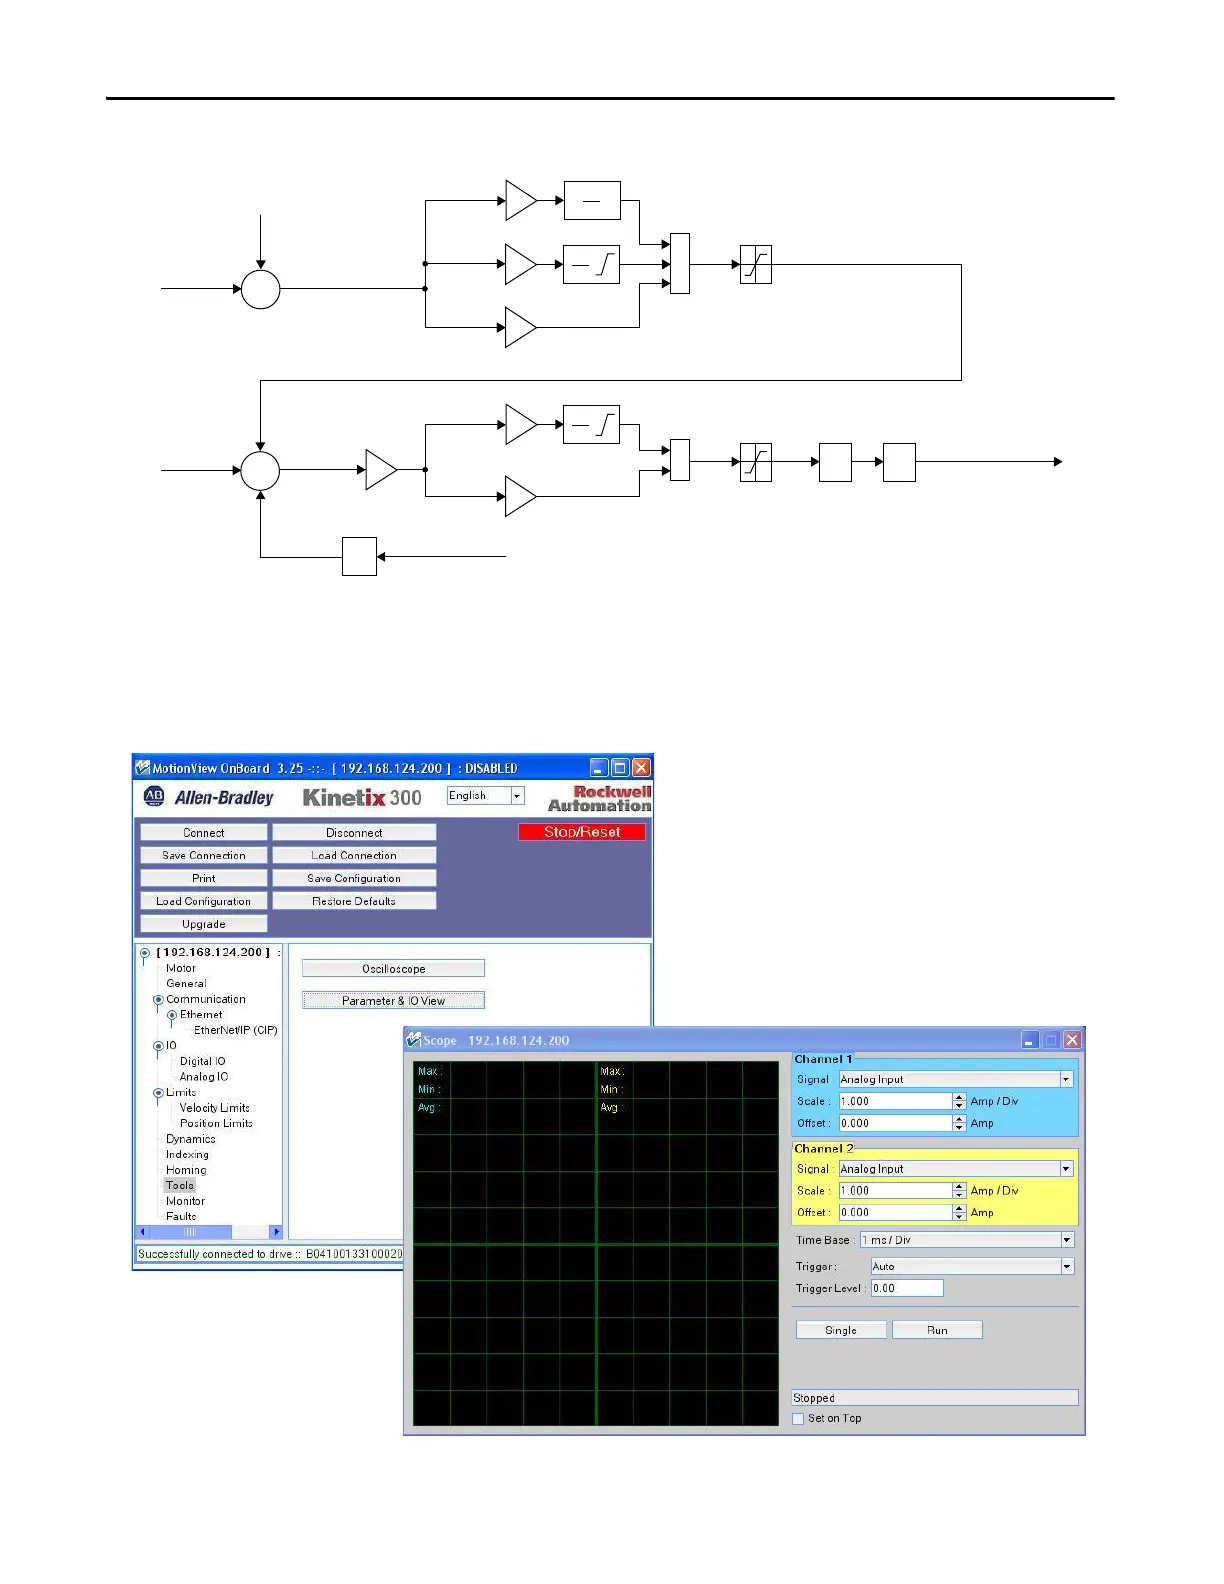Click Channel 2 Offset input field
The width and height of the screenshot is (1224, 1584).
[895, 1212]
